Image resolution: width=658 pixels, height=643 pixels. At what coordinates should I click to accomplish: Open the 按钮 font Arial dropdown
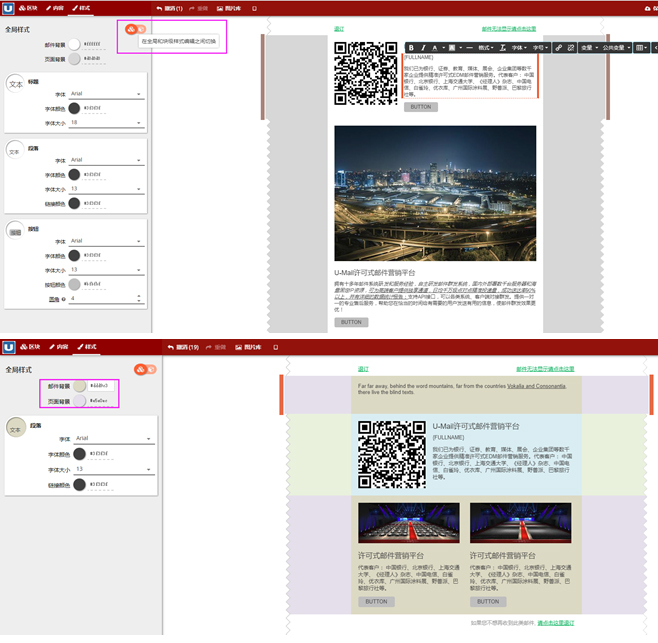click(x=107, y=241)
